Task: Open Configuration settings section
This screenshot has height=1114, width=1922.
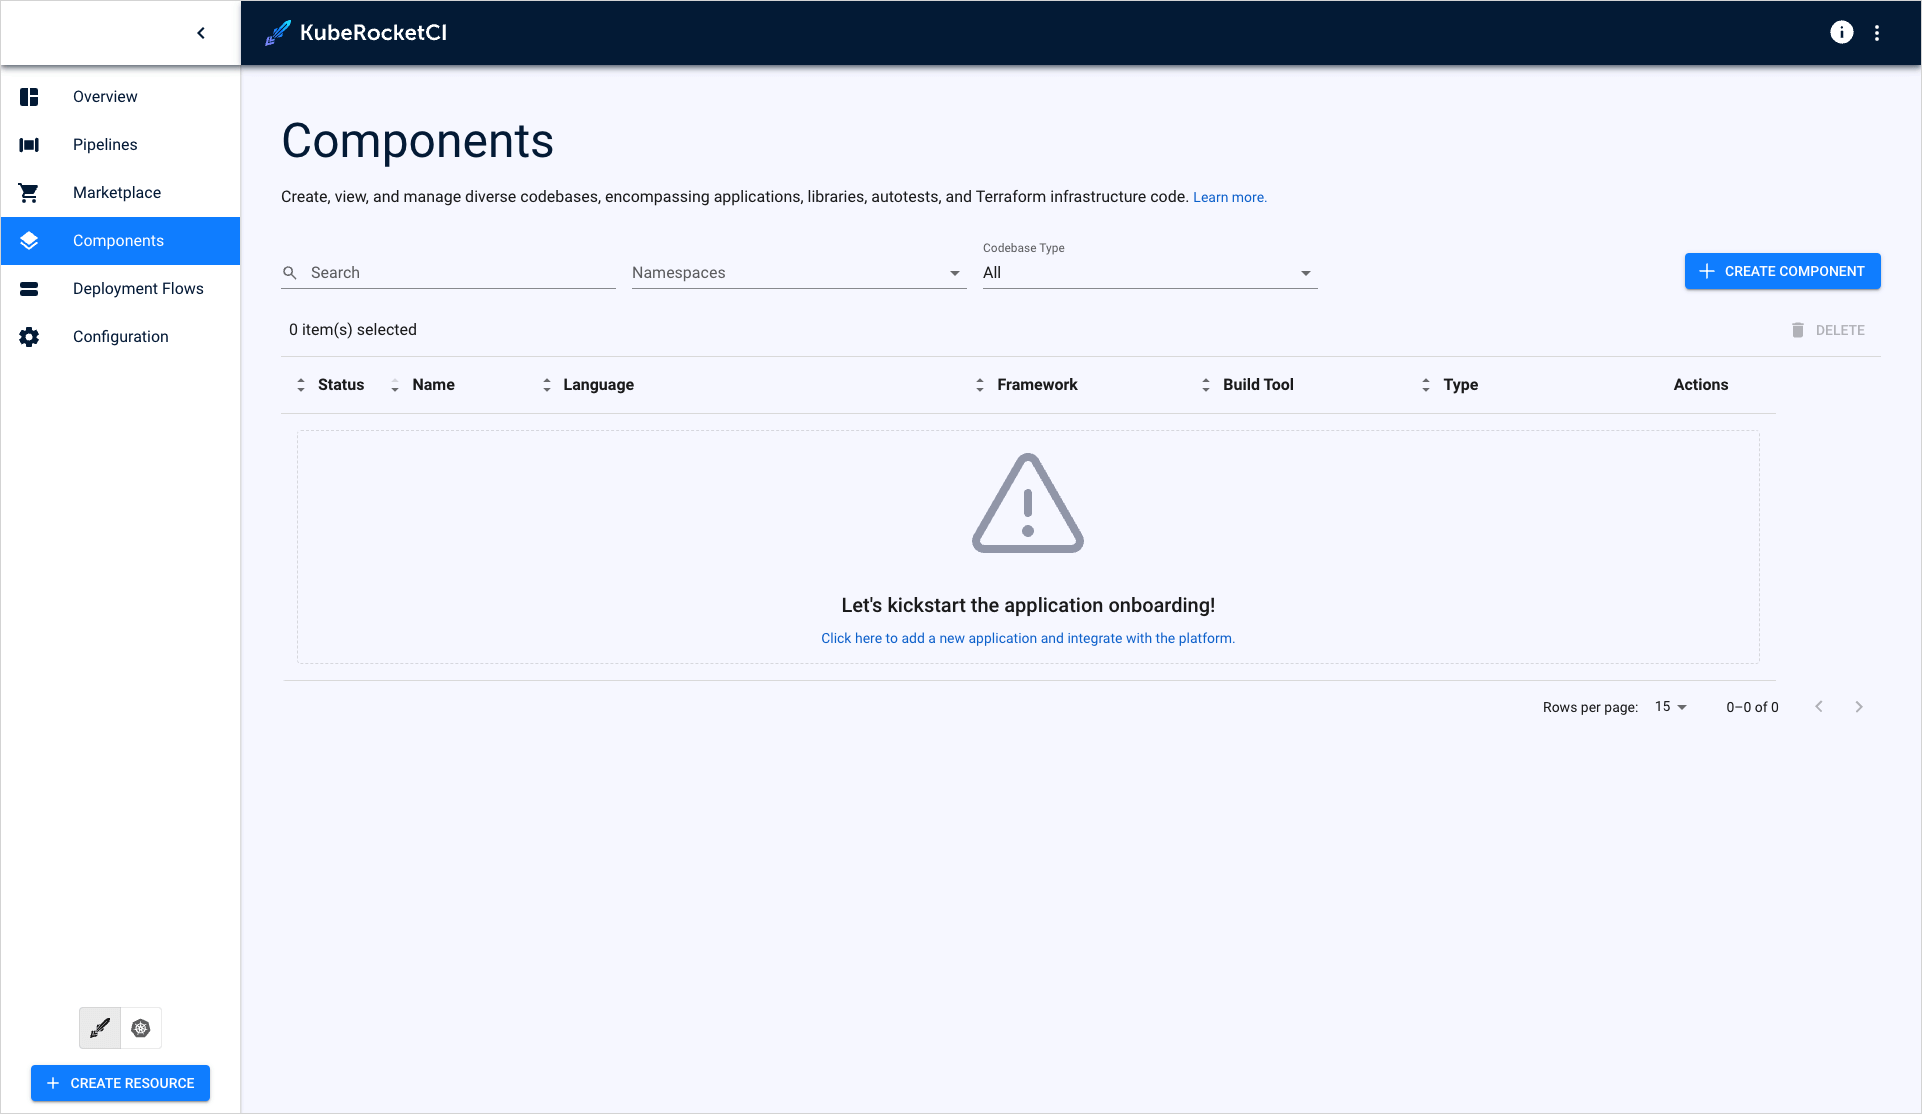Action: (119, 336)
